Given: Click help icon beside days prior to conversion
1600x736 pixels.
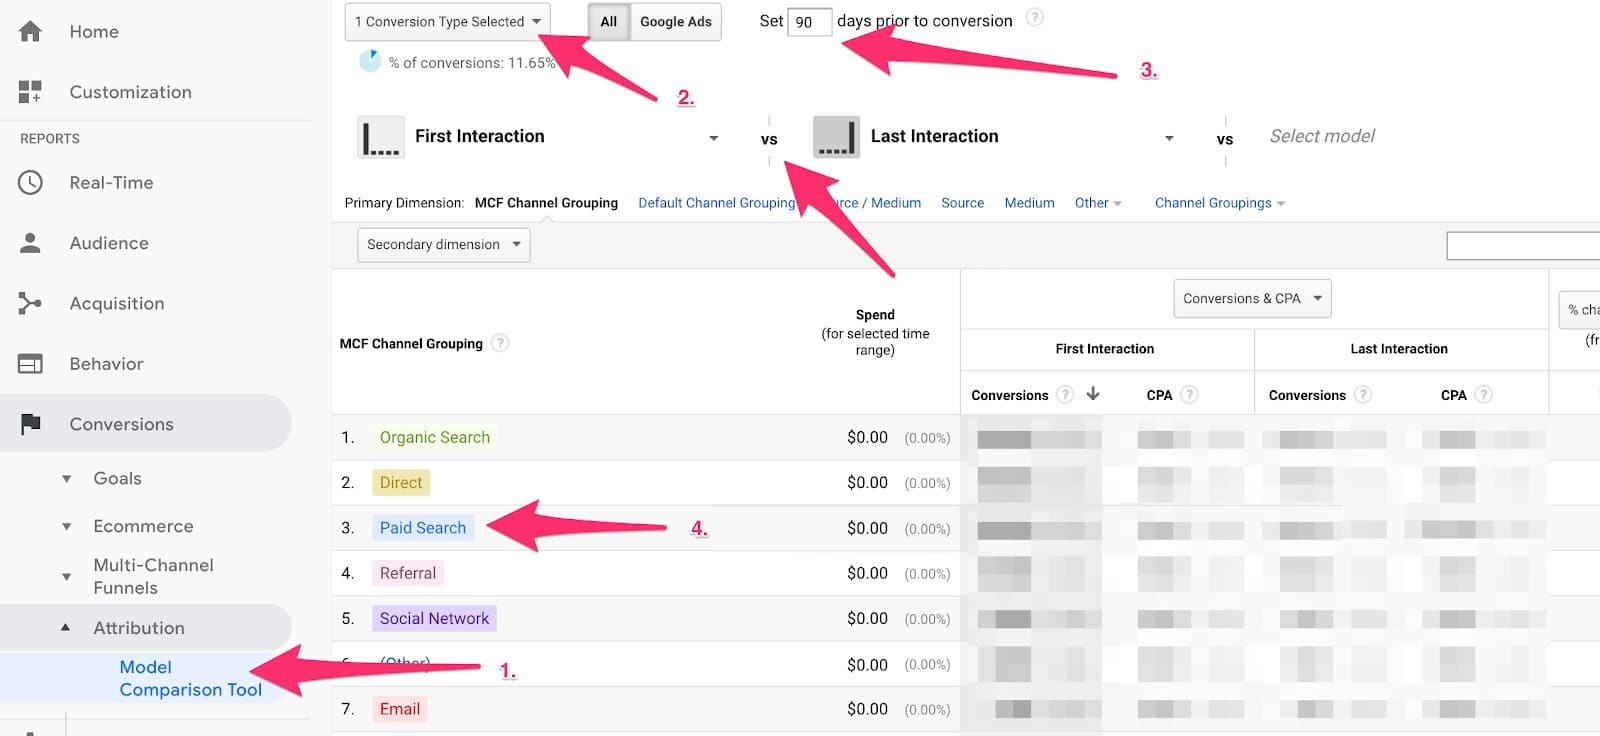Looking at the screenshot, I should click(1035, 18).
